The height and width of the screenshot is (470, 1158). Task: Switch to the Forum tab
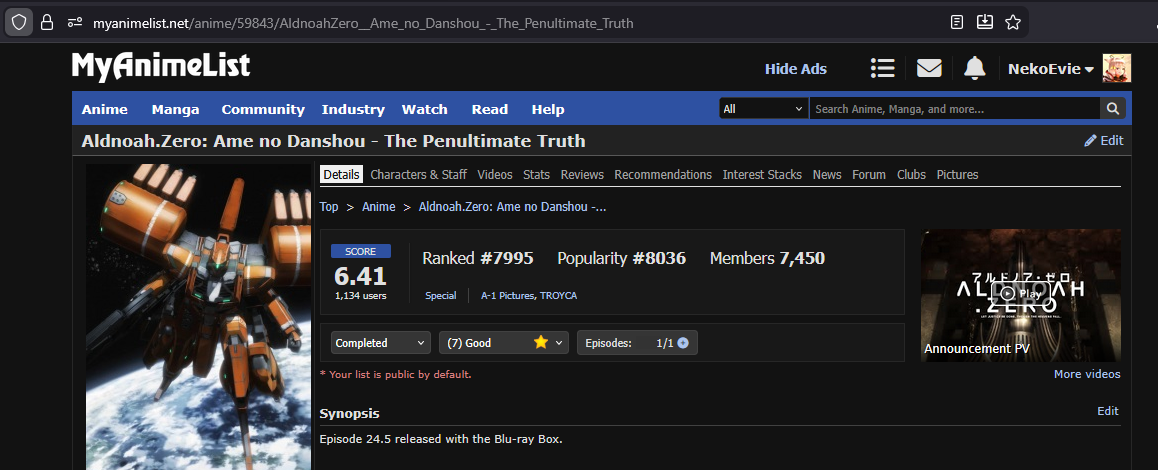(x=869, y=174)
